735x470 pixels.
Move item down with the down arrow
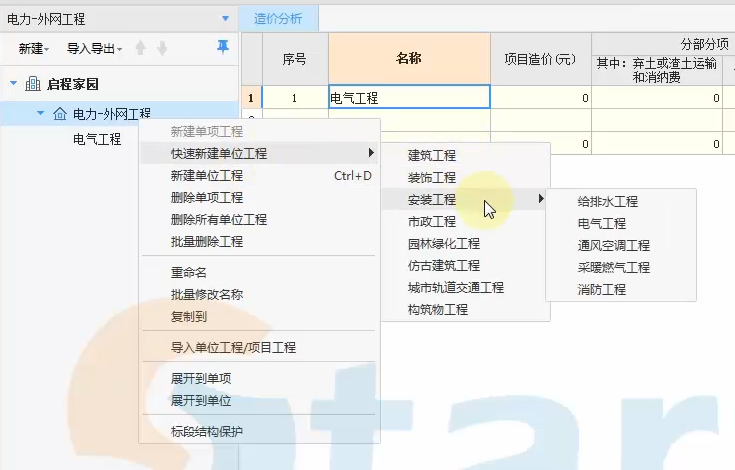(x=162, y=48)
